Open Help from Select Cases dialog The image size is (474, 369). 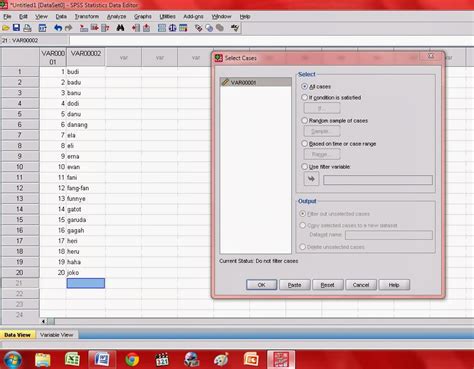pos(394,285)
